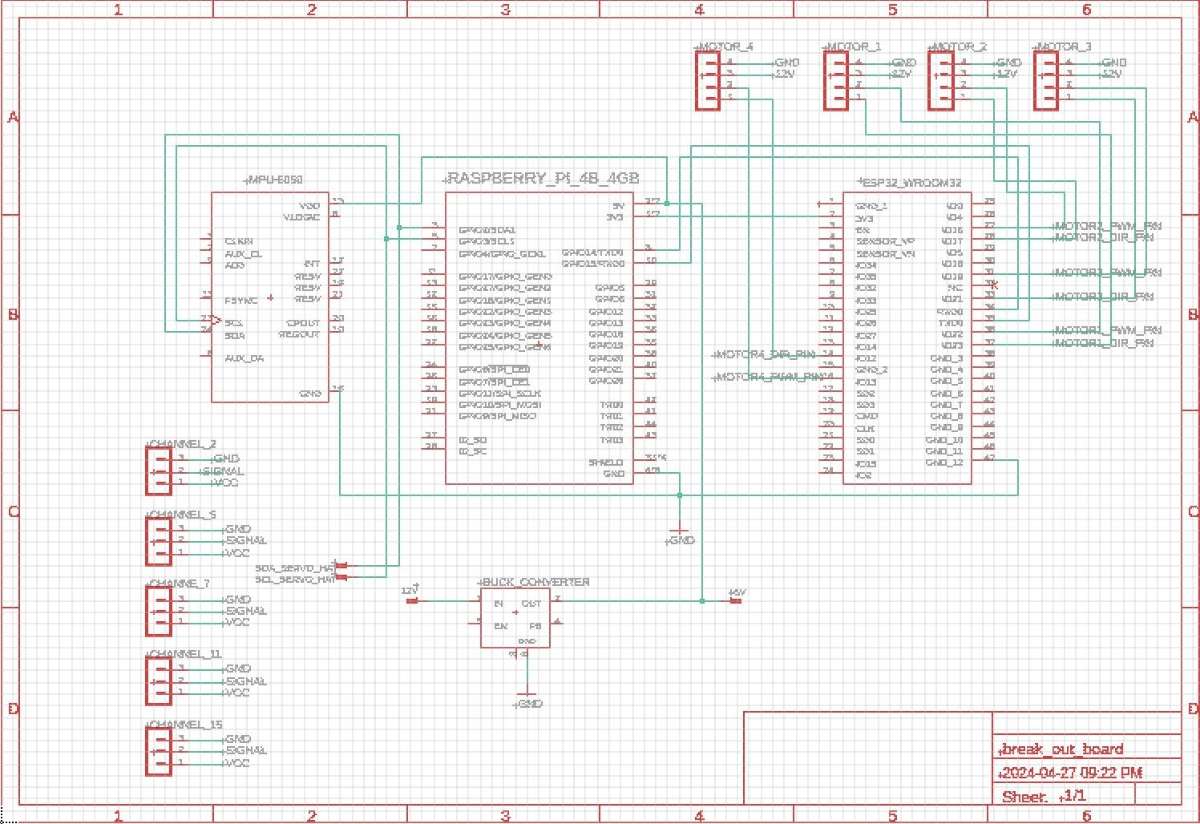
Task: Click the ESP32_WROOM32 part name
Action: [x=910, y=183]
